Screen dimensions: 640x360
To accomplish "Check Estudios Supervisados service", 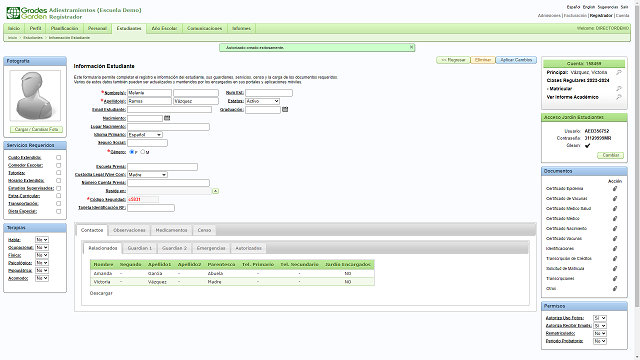I will tap(58, 188).
